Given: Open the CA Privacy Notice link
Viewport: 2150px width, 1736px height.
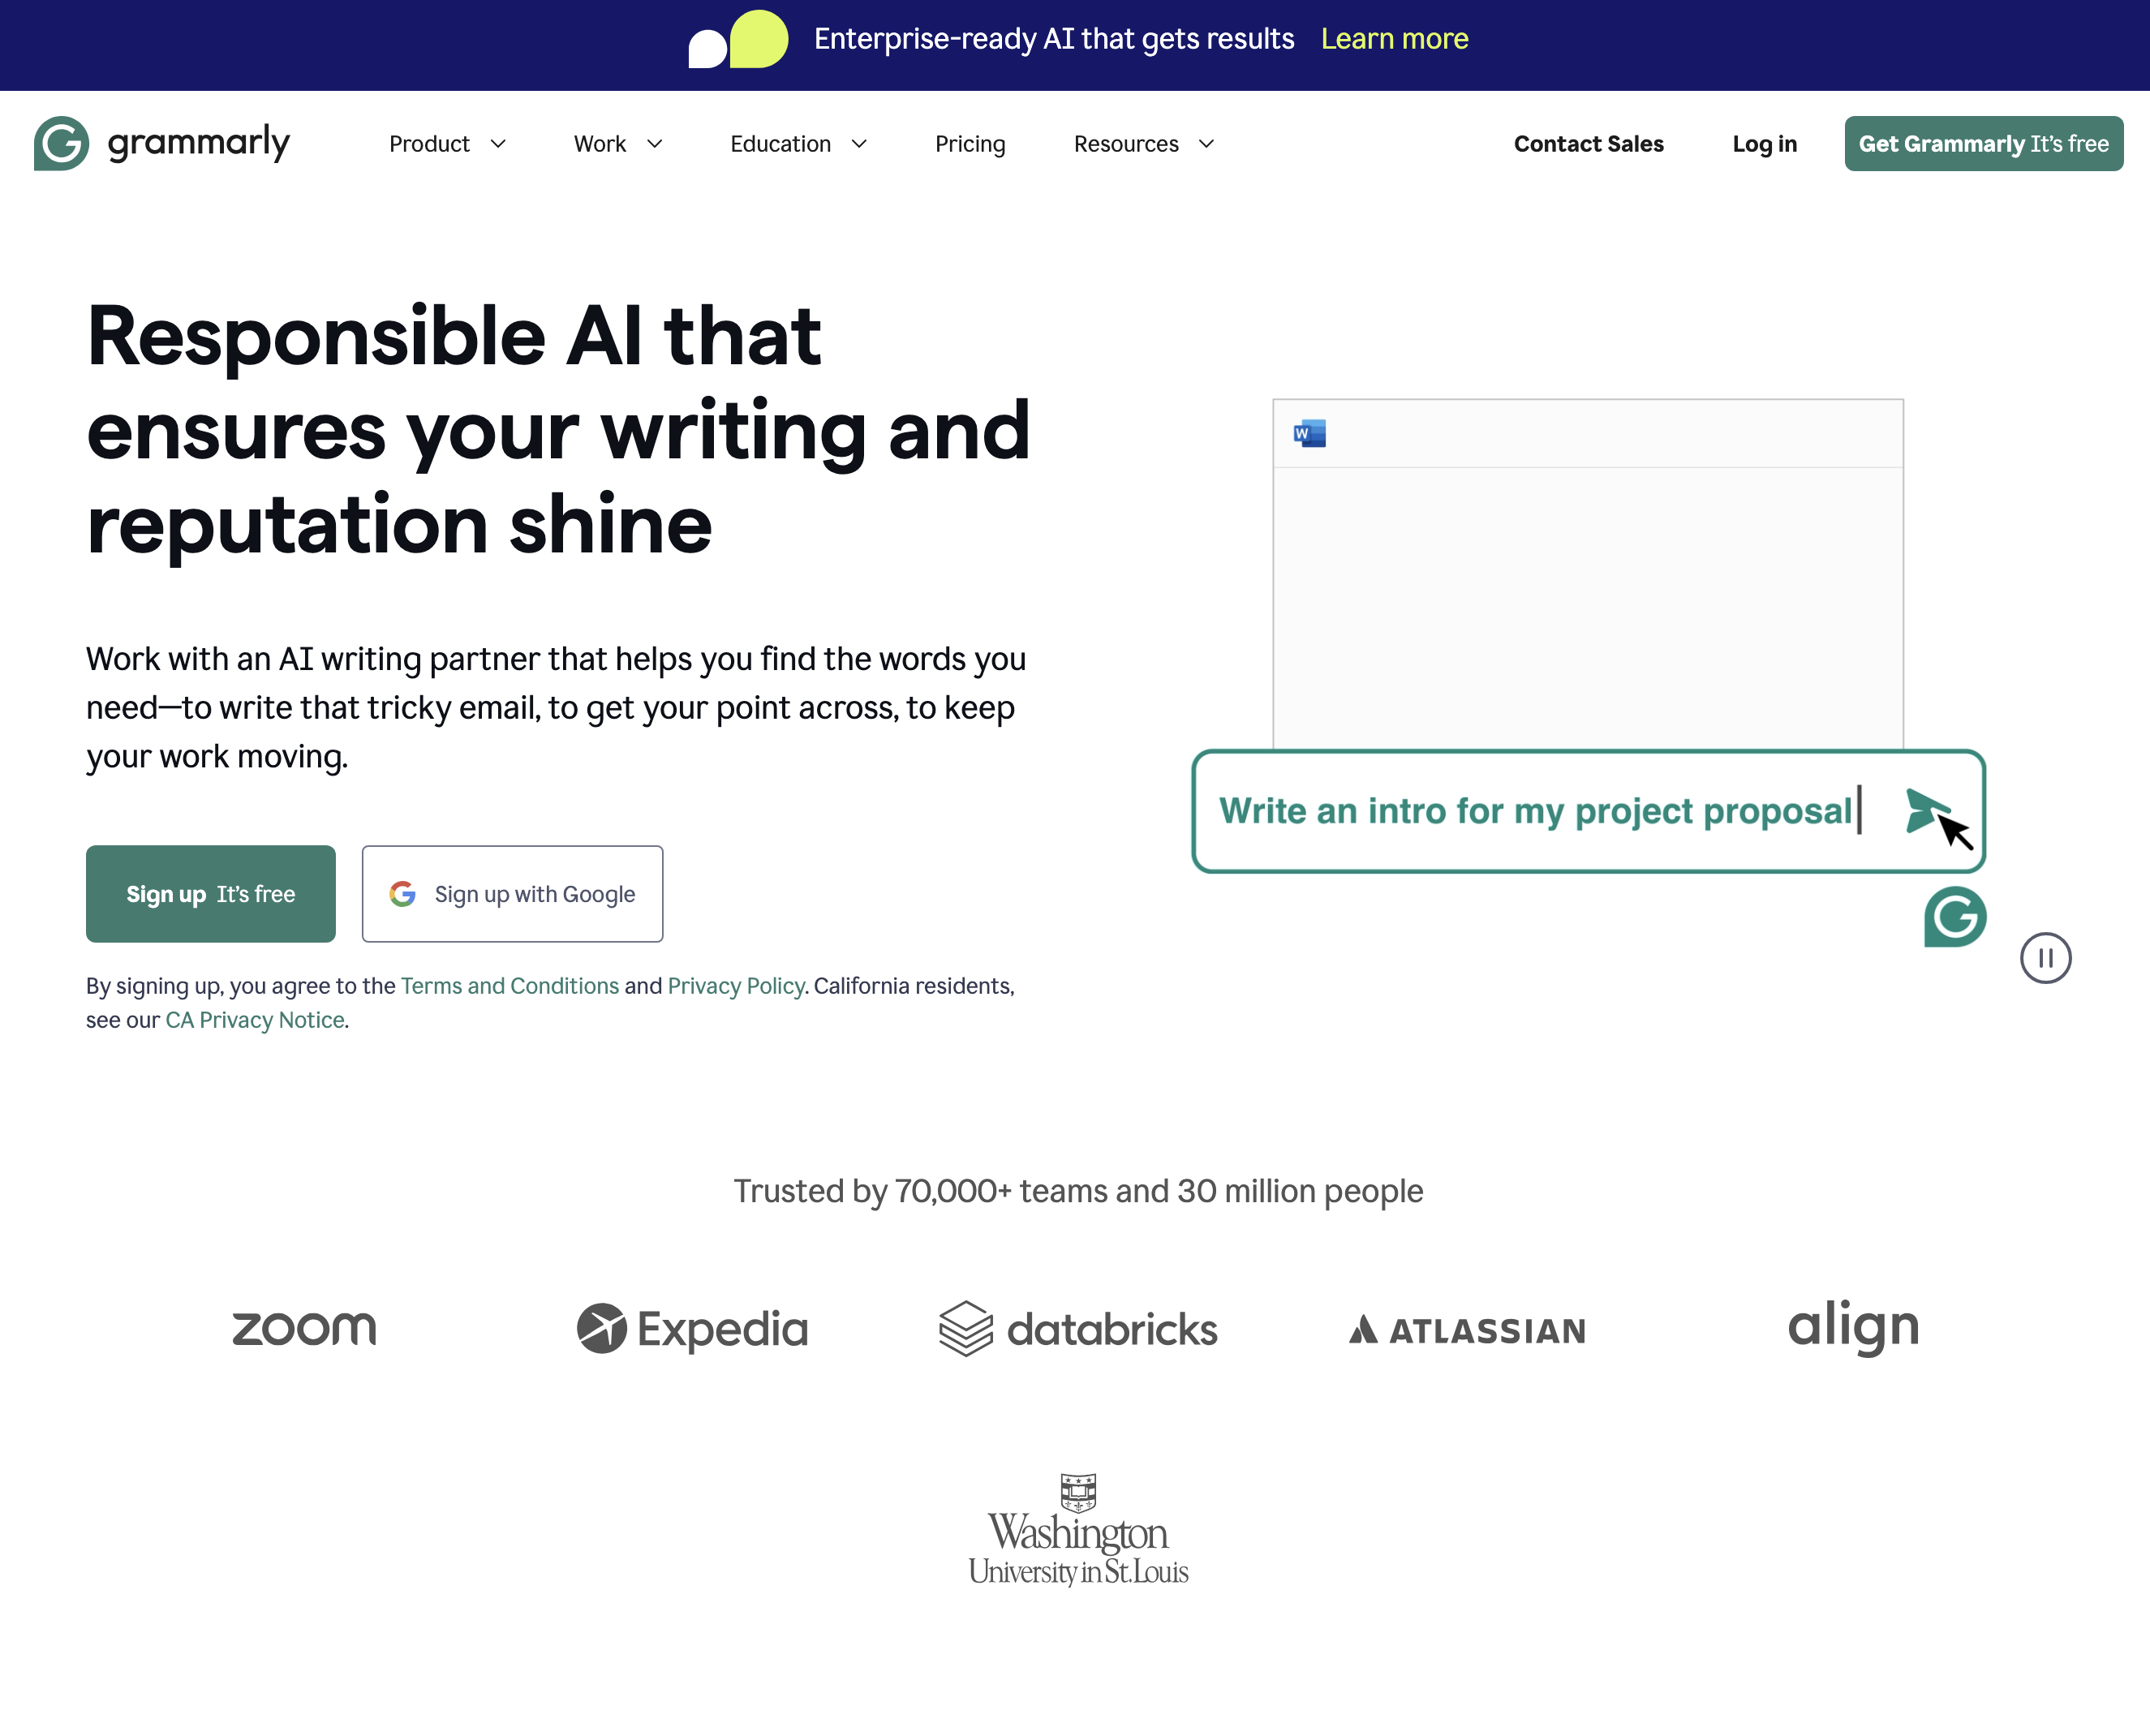Looking at the screenshot, I should click(255, 1020).
